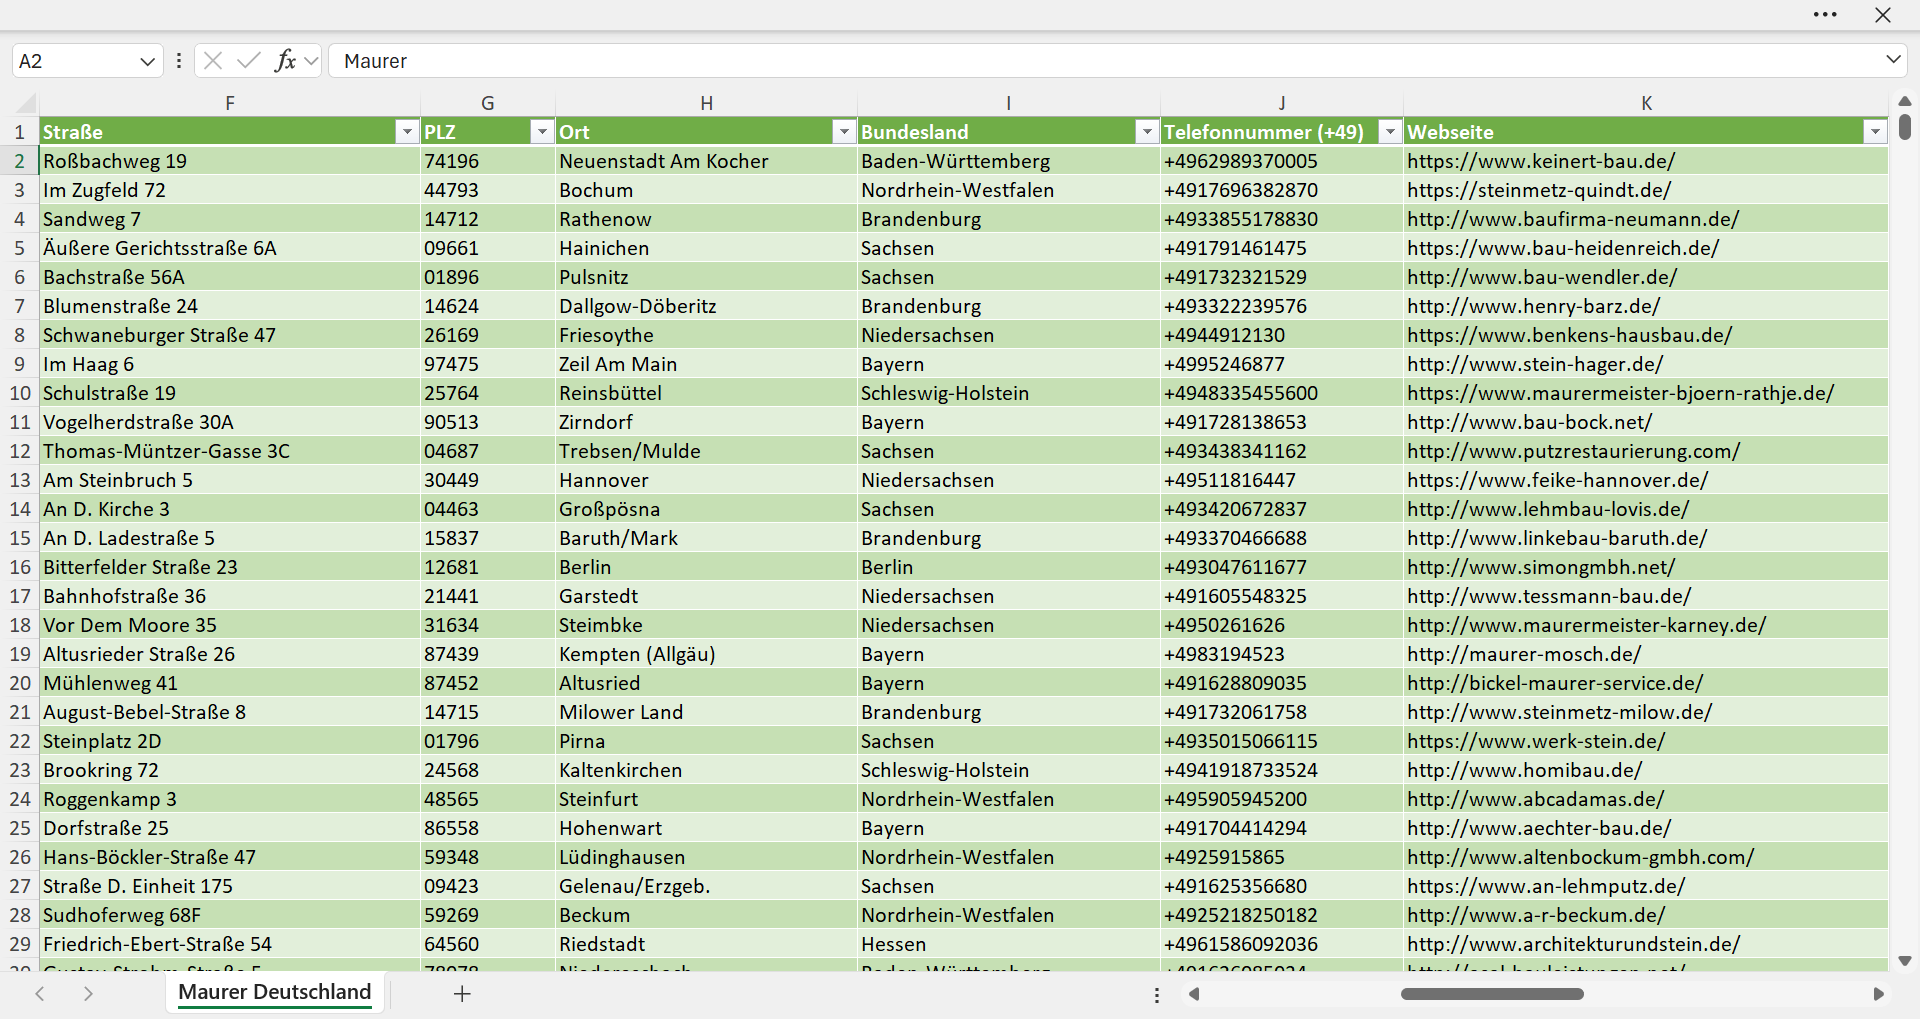Screen dimensions: 1920x1019
Task: Open the link http://maurer-mosch.de/
Action: tap(1523, 654)
